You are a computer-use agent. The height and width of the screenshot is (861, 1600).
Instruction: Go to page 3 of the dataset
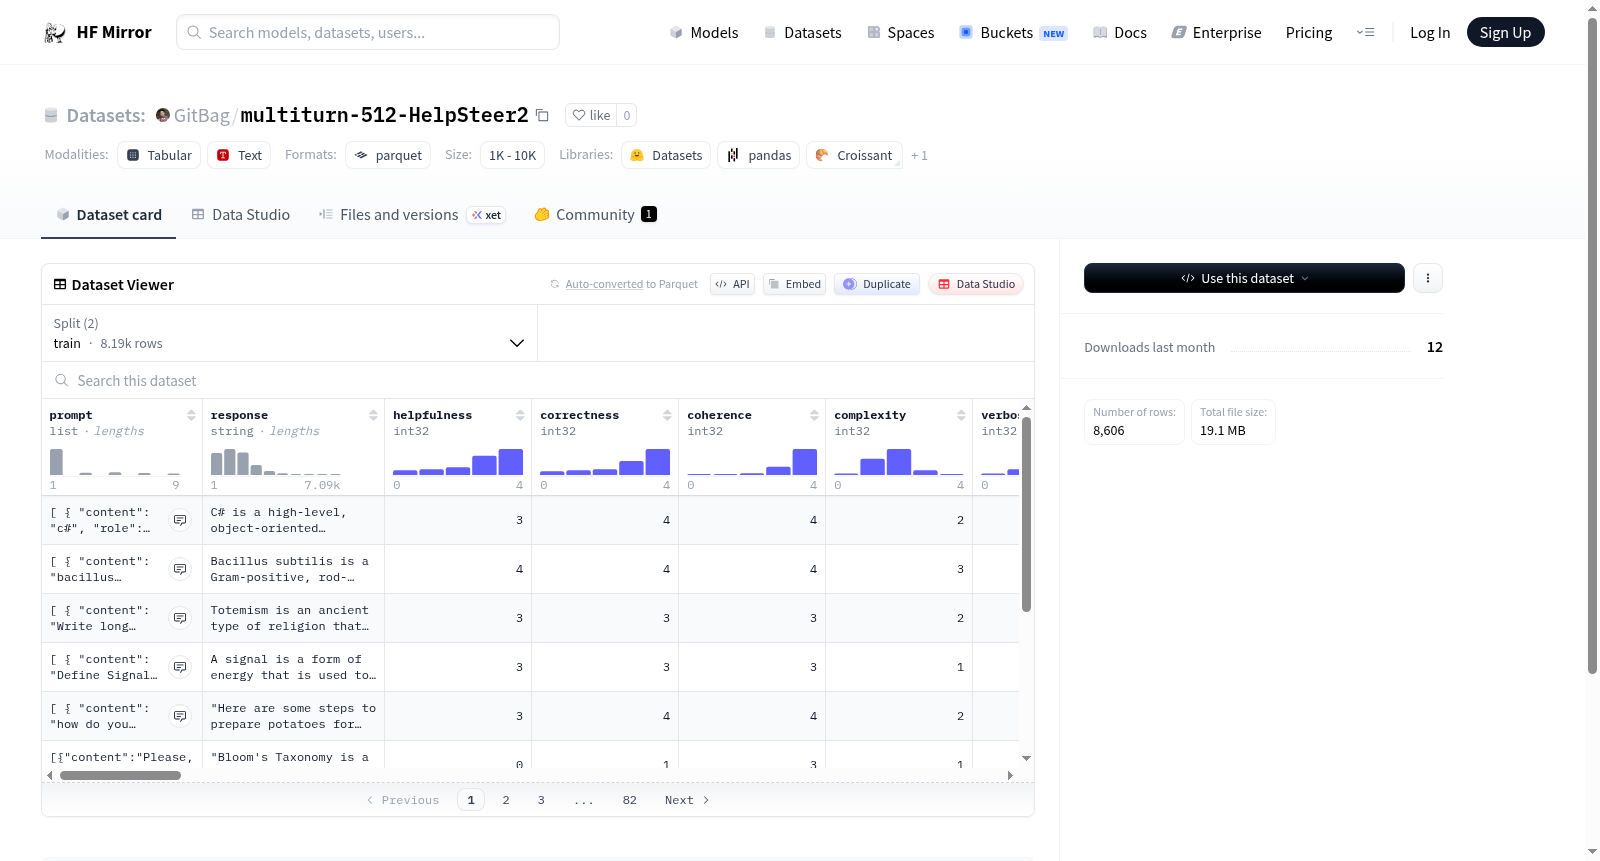pyautogui.click(x=541, y=800)
